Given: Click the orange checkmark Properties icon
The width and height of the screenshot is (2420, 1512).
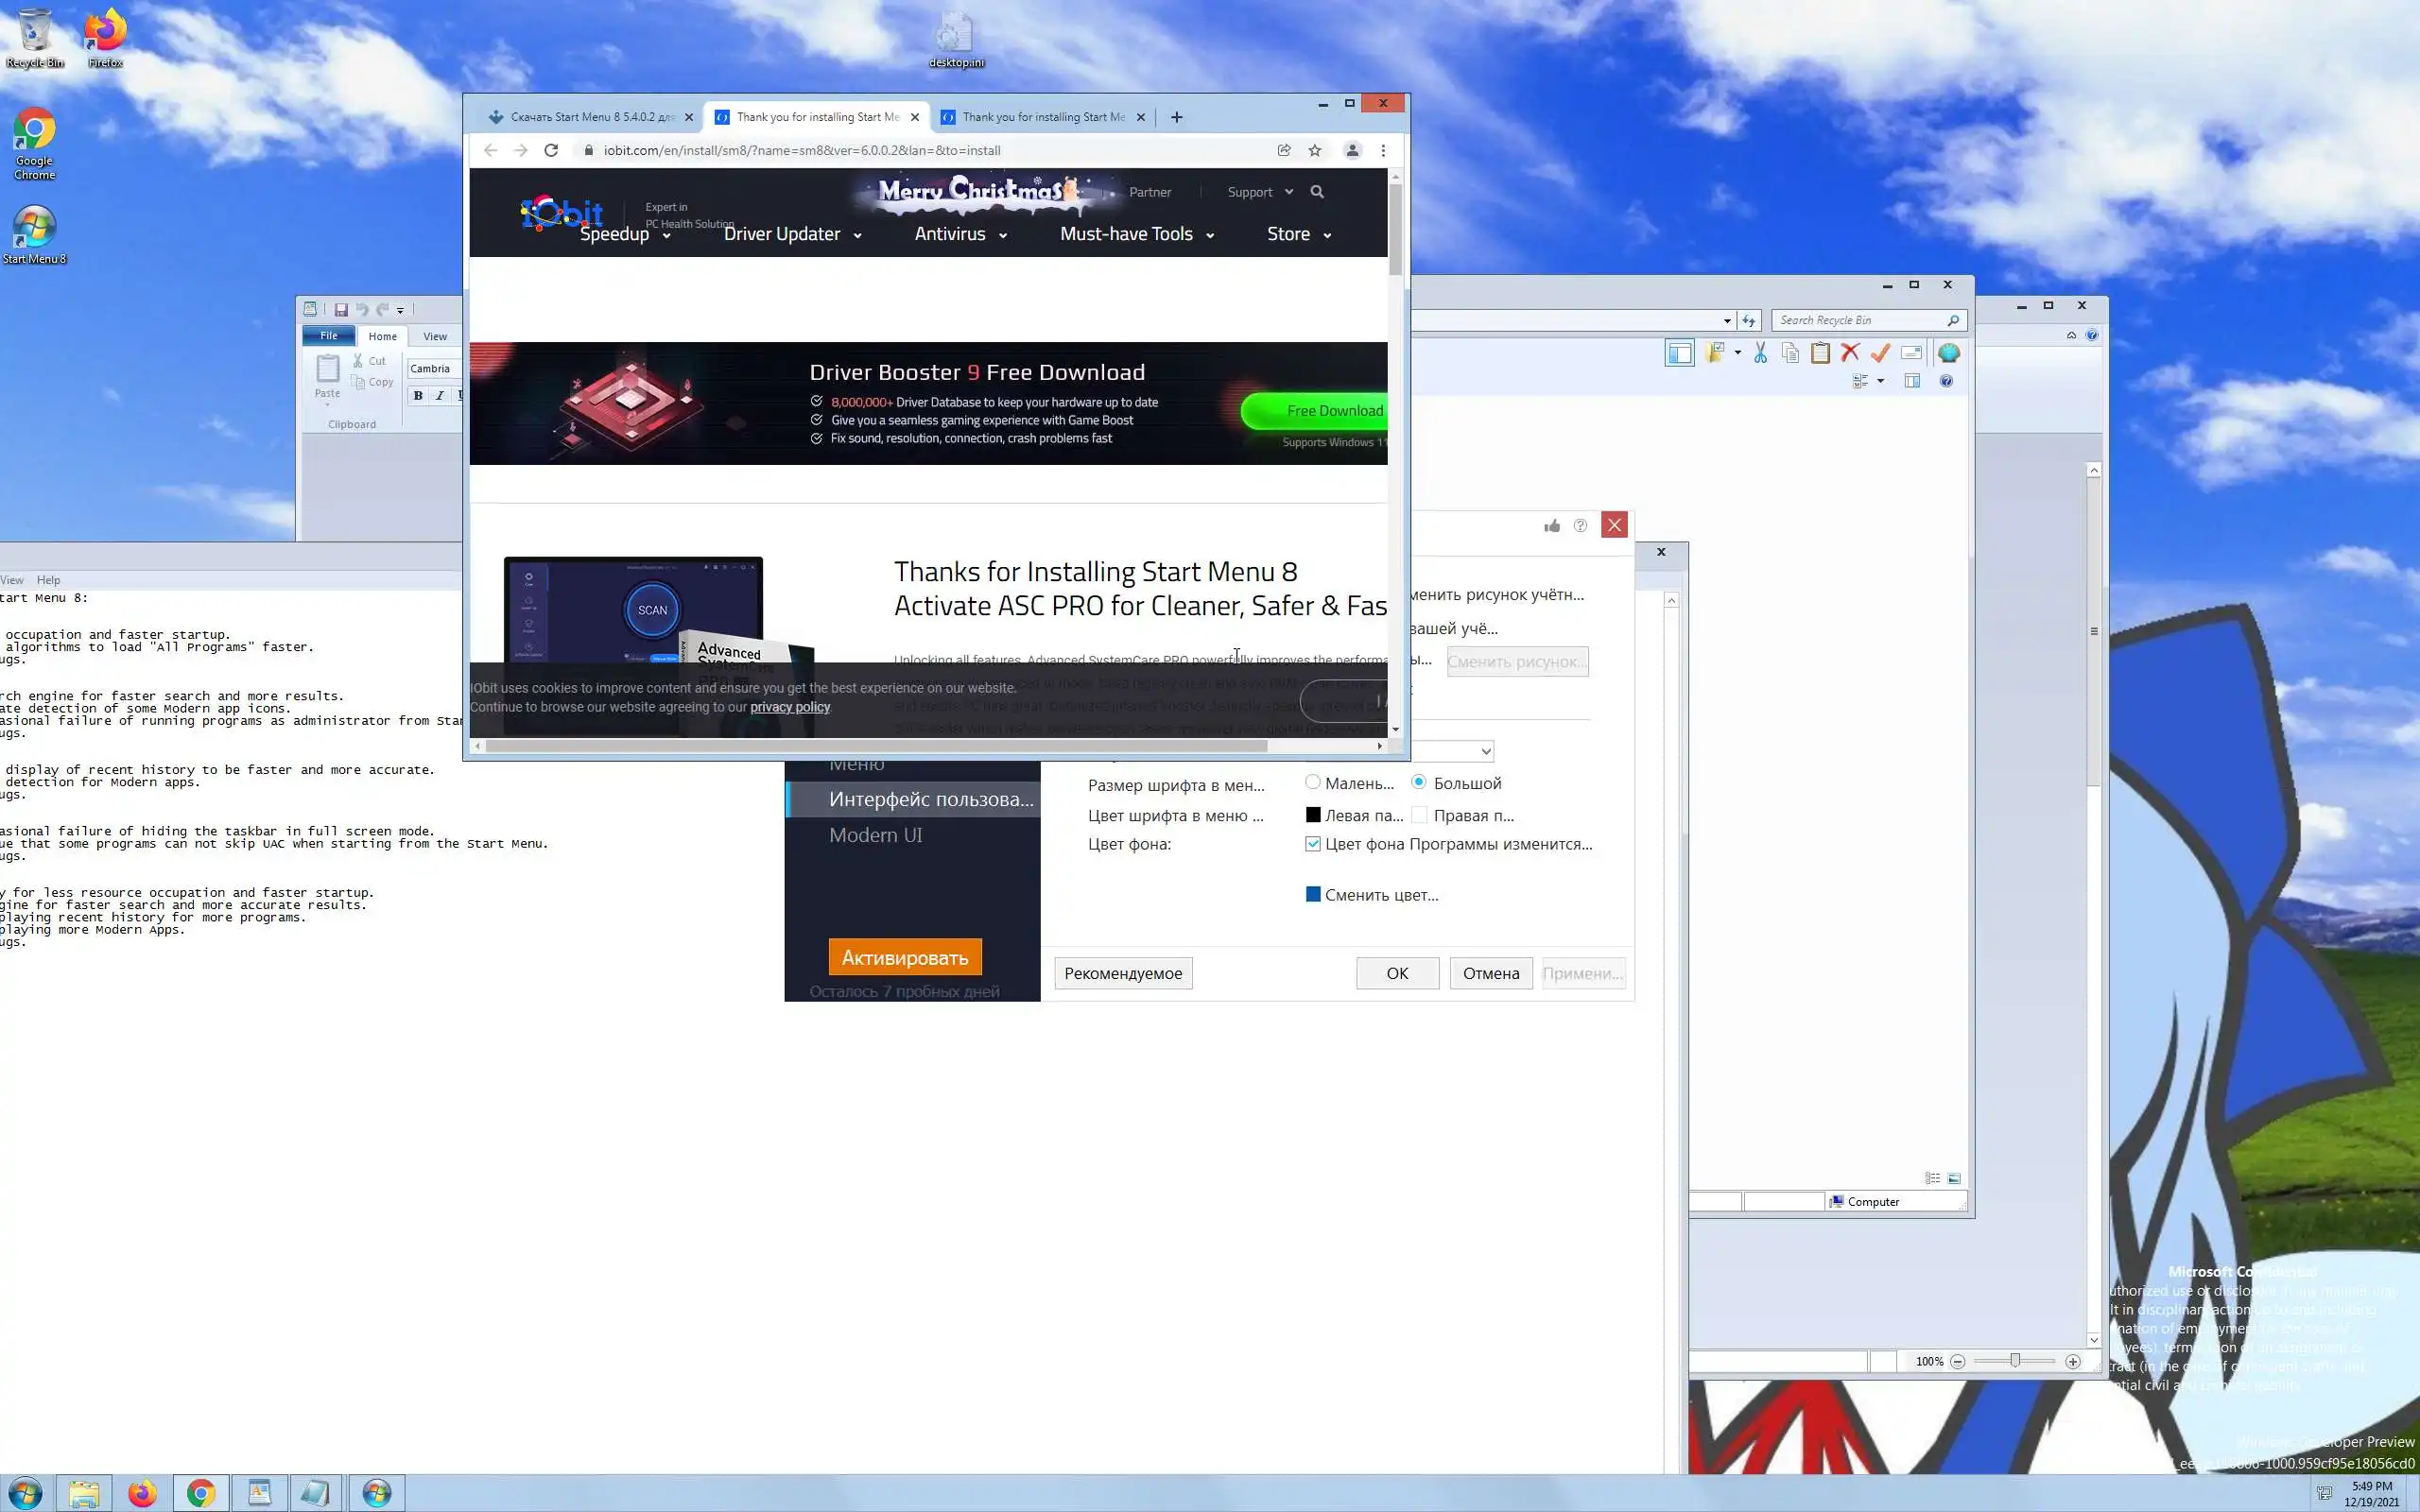Looking at the screenshot, I should [x=1880, y=353].
